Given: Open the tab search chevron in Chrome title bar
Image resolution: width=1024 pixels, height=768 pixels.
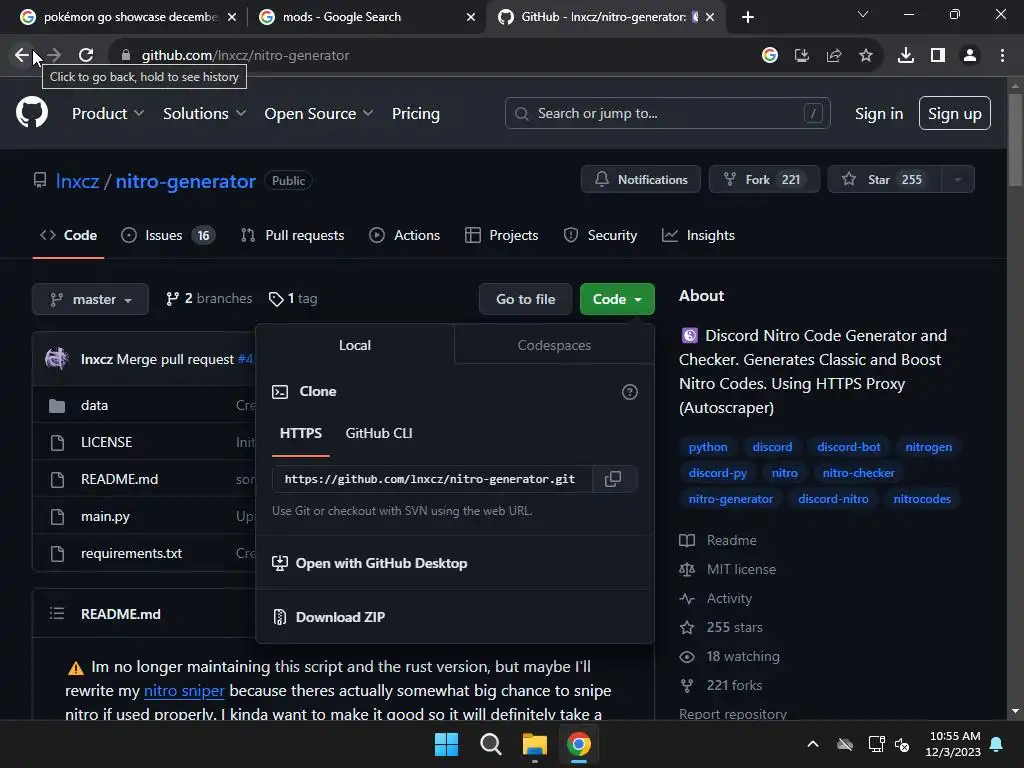Looking at the screenshot, I should [x=863, y=14].
